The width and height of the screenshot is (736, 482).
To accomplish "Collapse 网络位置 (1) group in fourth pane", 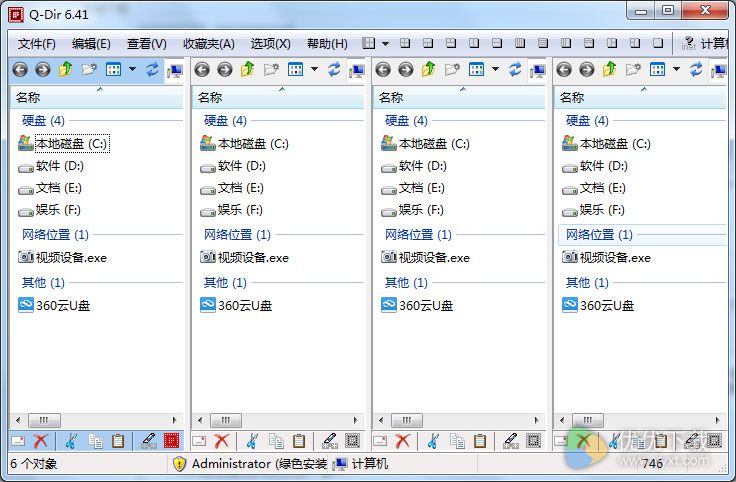I will 599,234.
